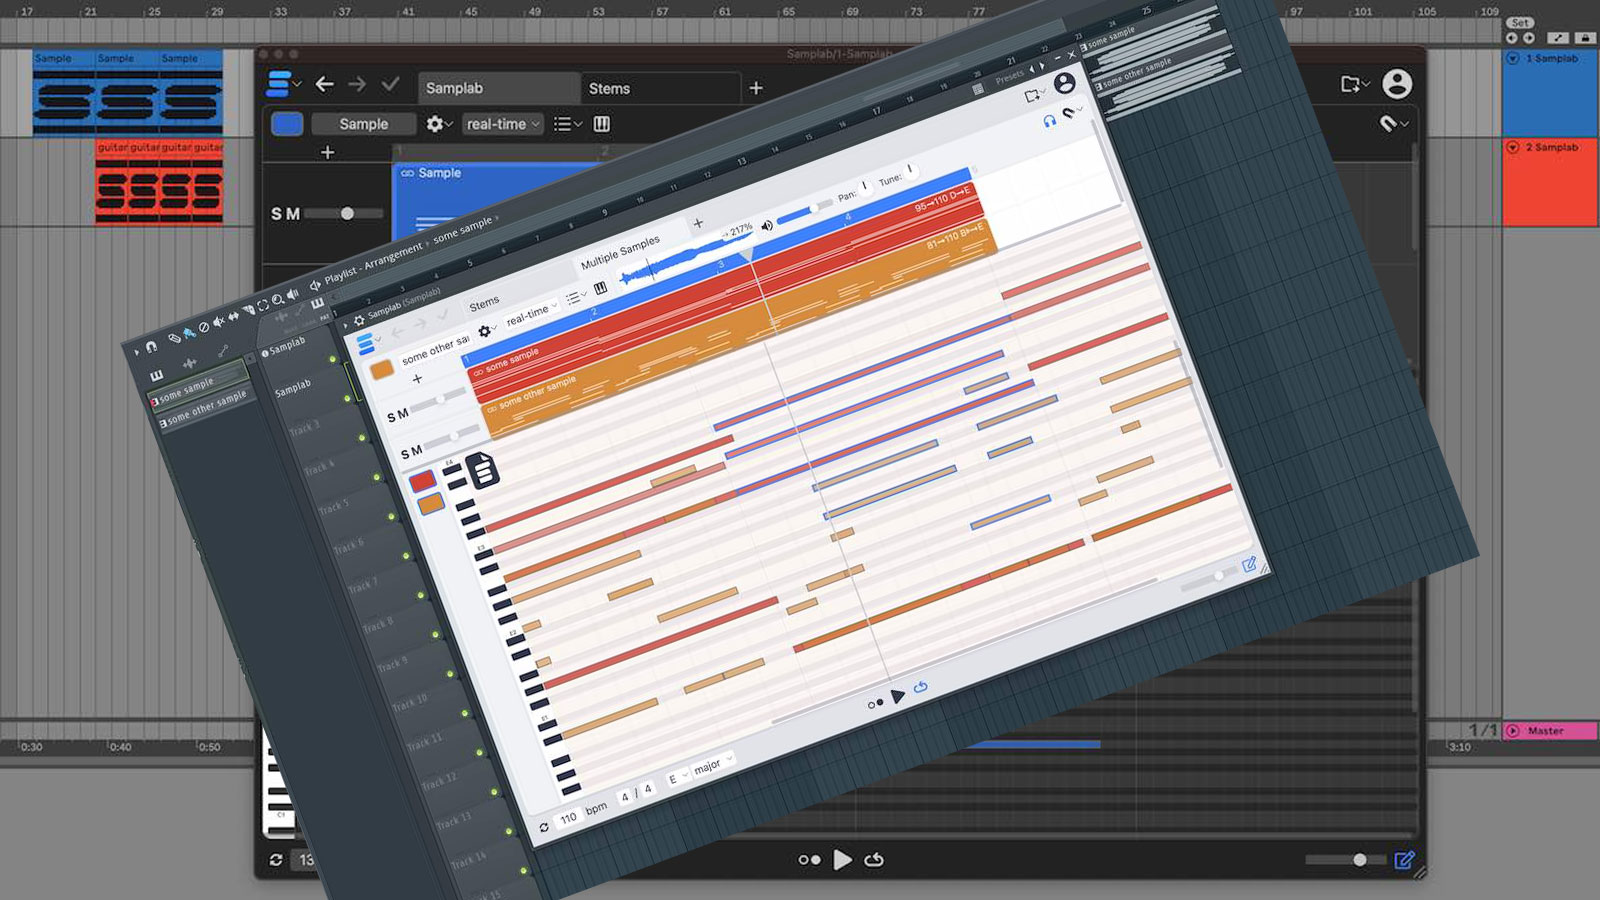Click Multiple Samples tab in the tilted window

pos(619,251)
